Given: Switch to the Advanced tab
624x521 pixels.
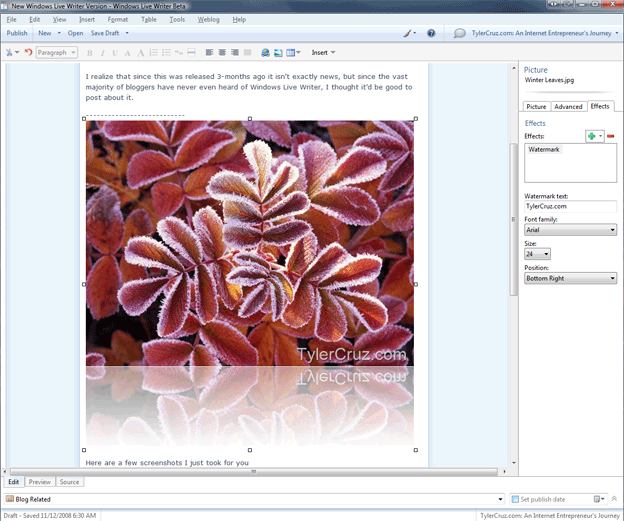Looking at the screenshot, I should 568,107.
